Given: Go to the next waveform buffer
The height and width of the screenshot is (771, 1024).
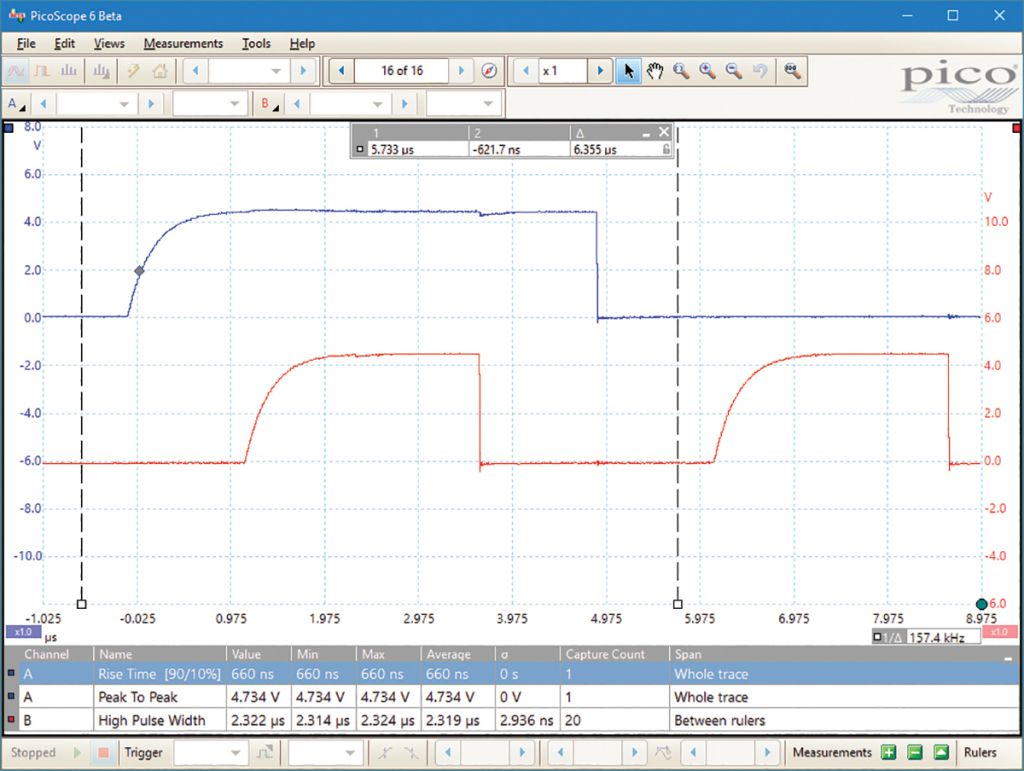Looking at the screenshot, I should pos(461,71).
